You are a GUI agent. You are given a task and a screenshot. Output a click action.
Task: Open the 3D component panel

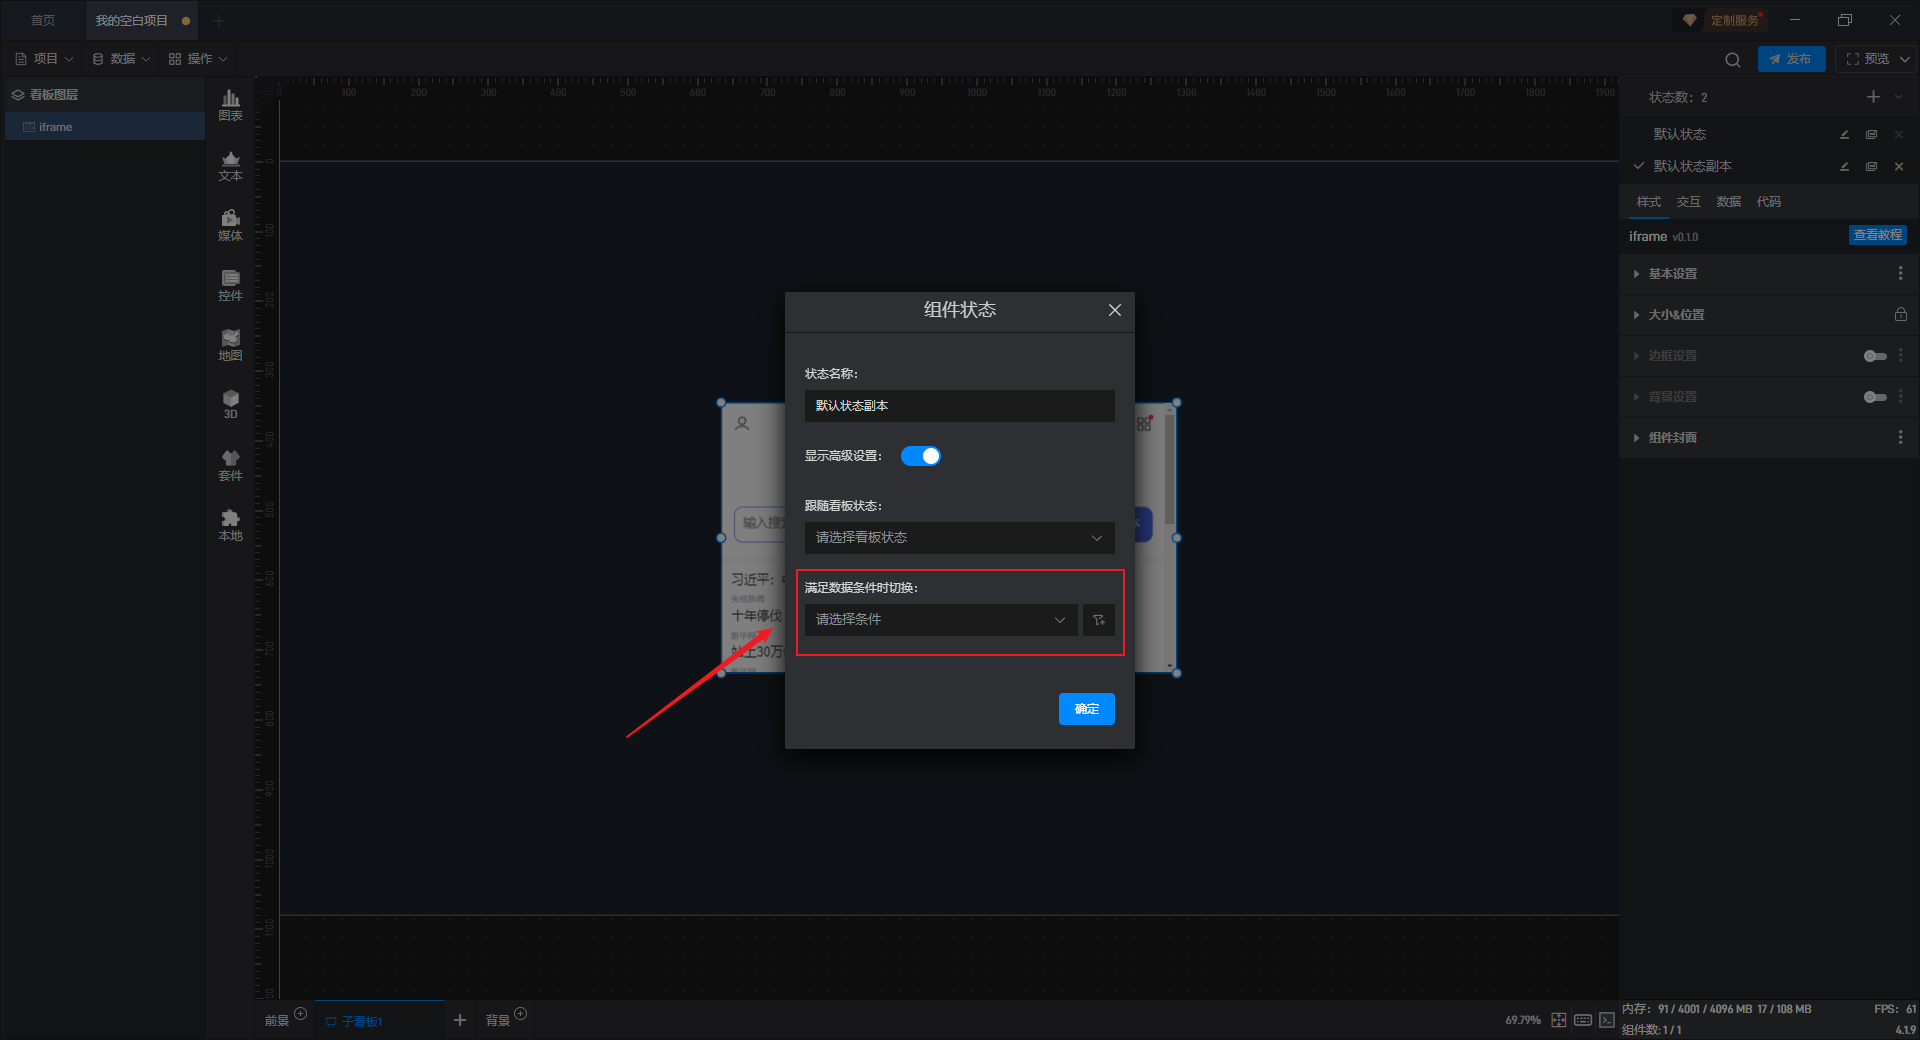[230, 404]
